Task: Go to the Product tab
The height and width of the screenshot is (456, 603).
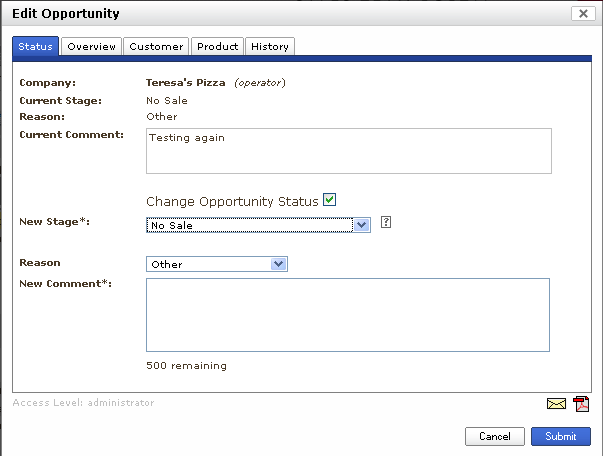Action: click(x=217, y=46)
